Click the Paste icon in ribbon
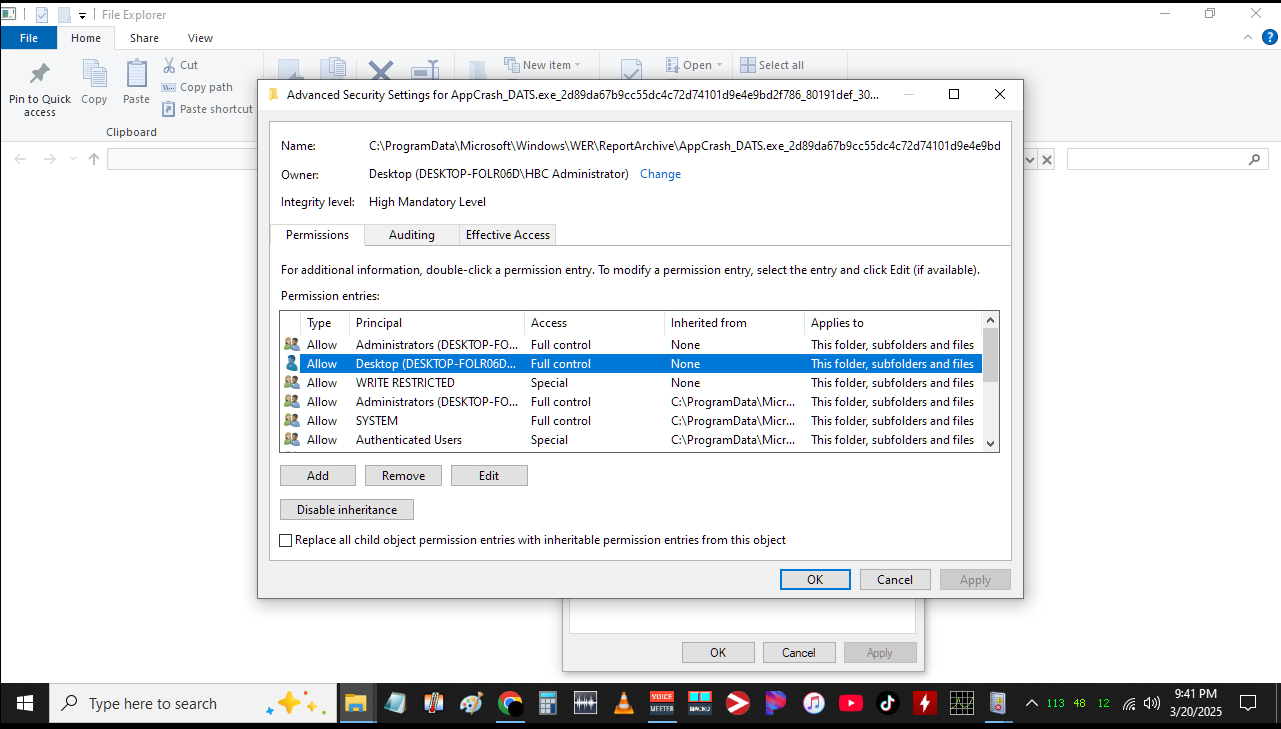 (x=136, y=74)
